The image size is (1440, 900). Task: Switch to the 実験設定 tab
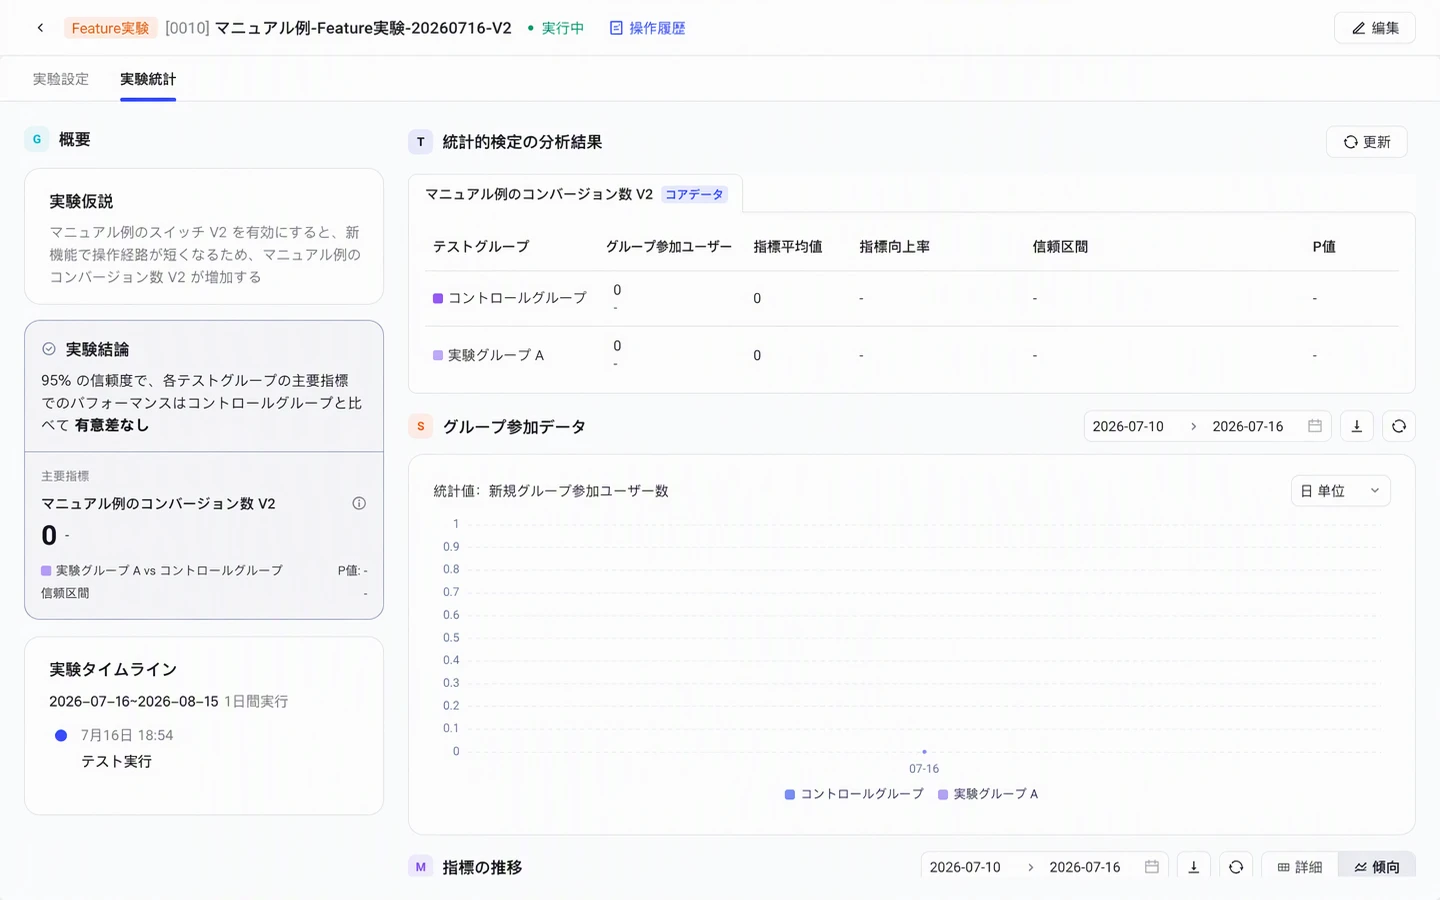pos(61,79)
